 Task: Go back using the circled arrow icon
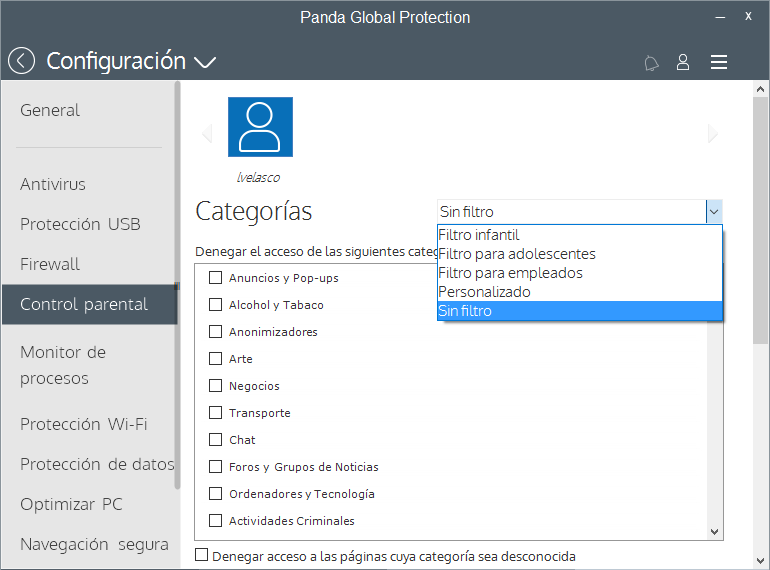click(x=21, y=61)
